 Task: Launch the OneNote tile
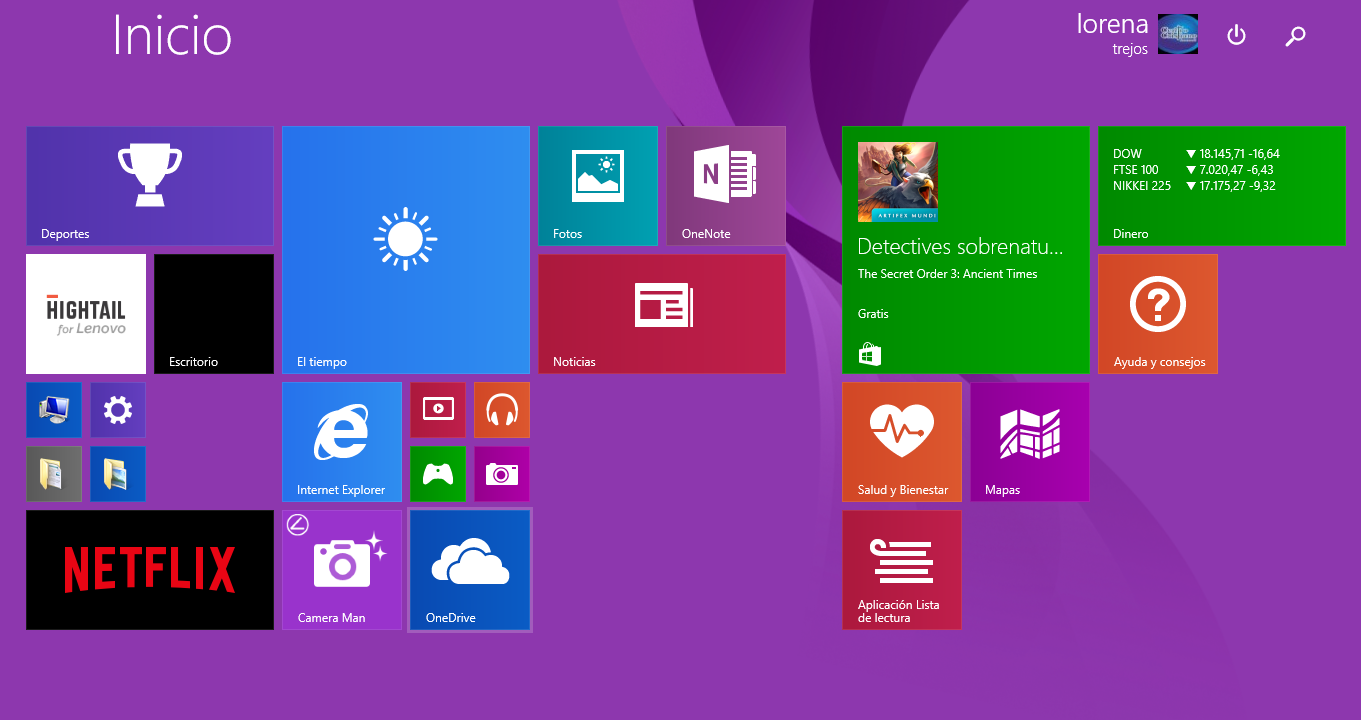[x=726, y=186]
